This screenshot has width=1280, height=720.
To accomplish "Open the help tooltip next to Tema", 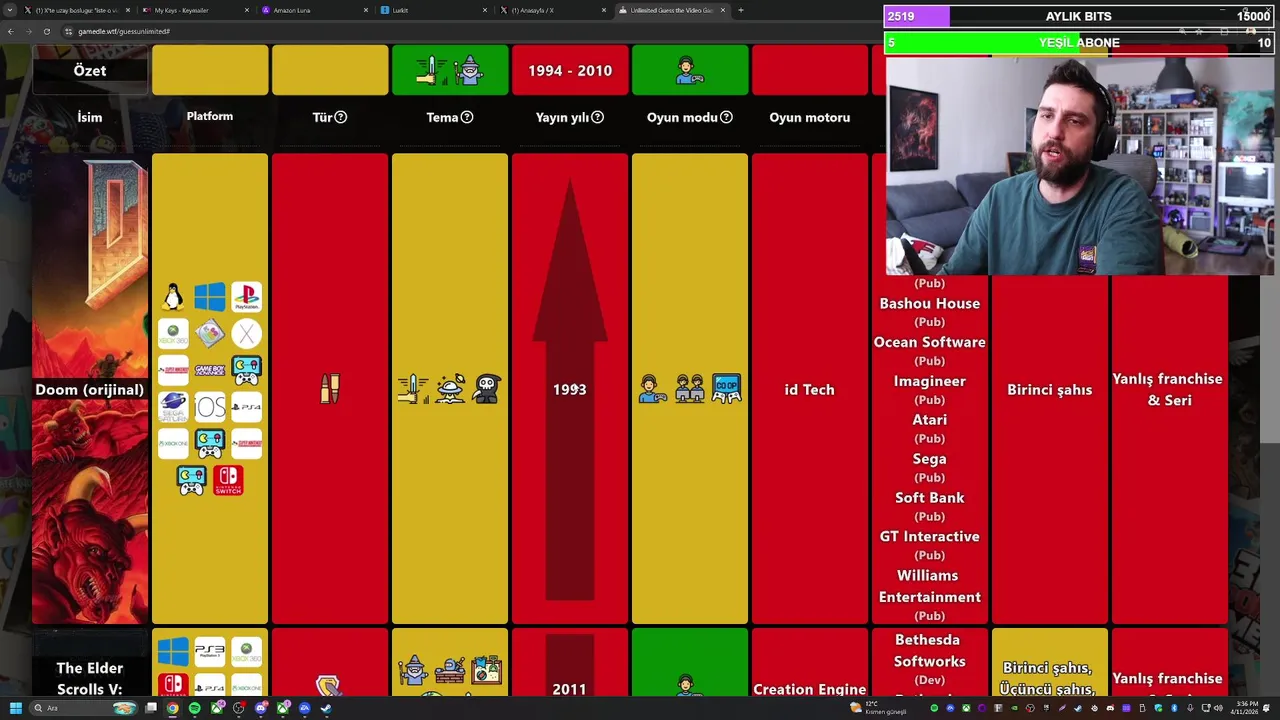I will (467, 117).
